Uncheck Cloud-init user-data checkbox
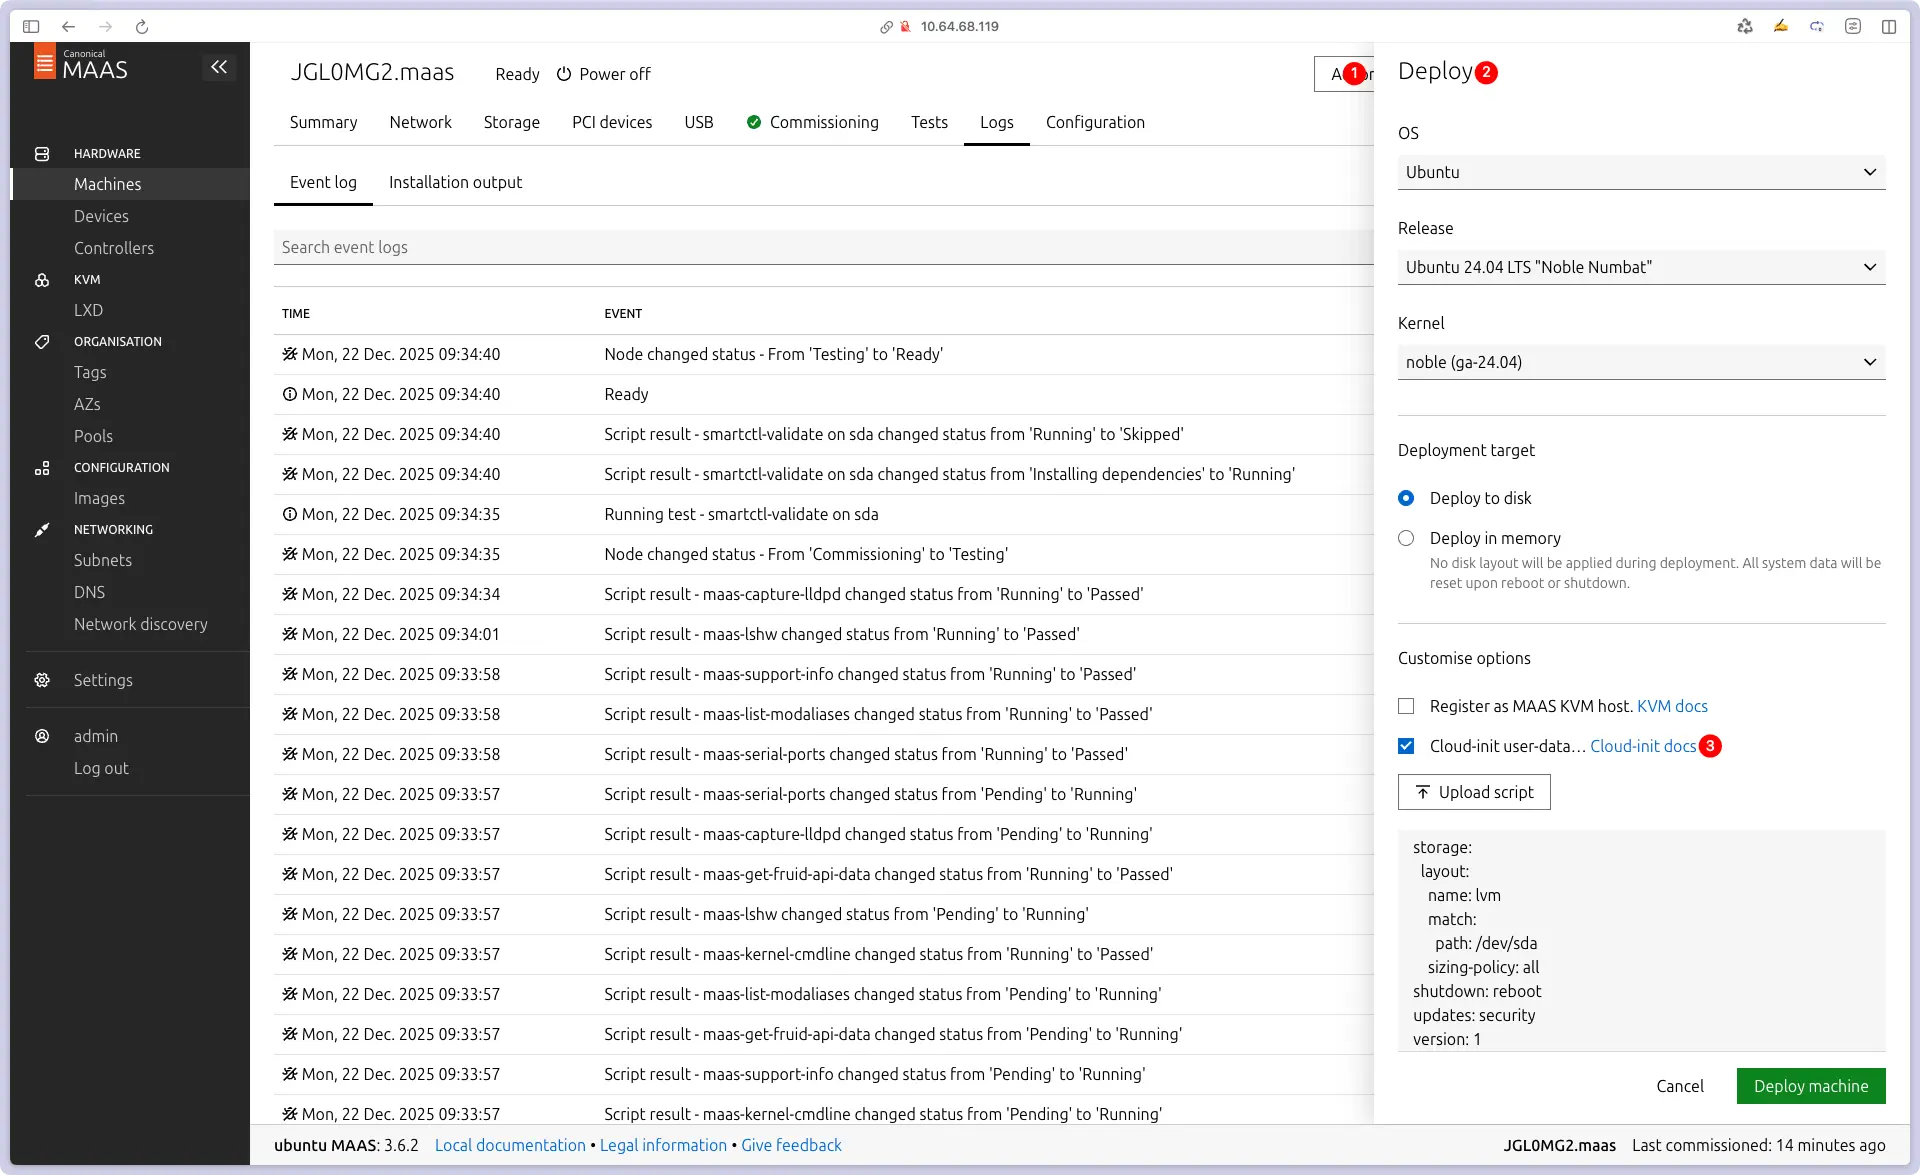The image size is (1920, 1175). click(x=1406, y=746)
